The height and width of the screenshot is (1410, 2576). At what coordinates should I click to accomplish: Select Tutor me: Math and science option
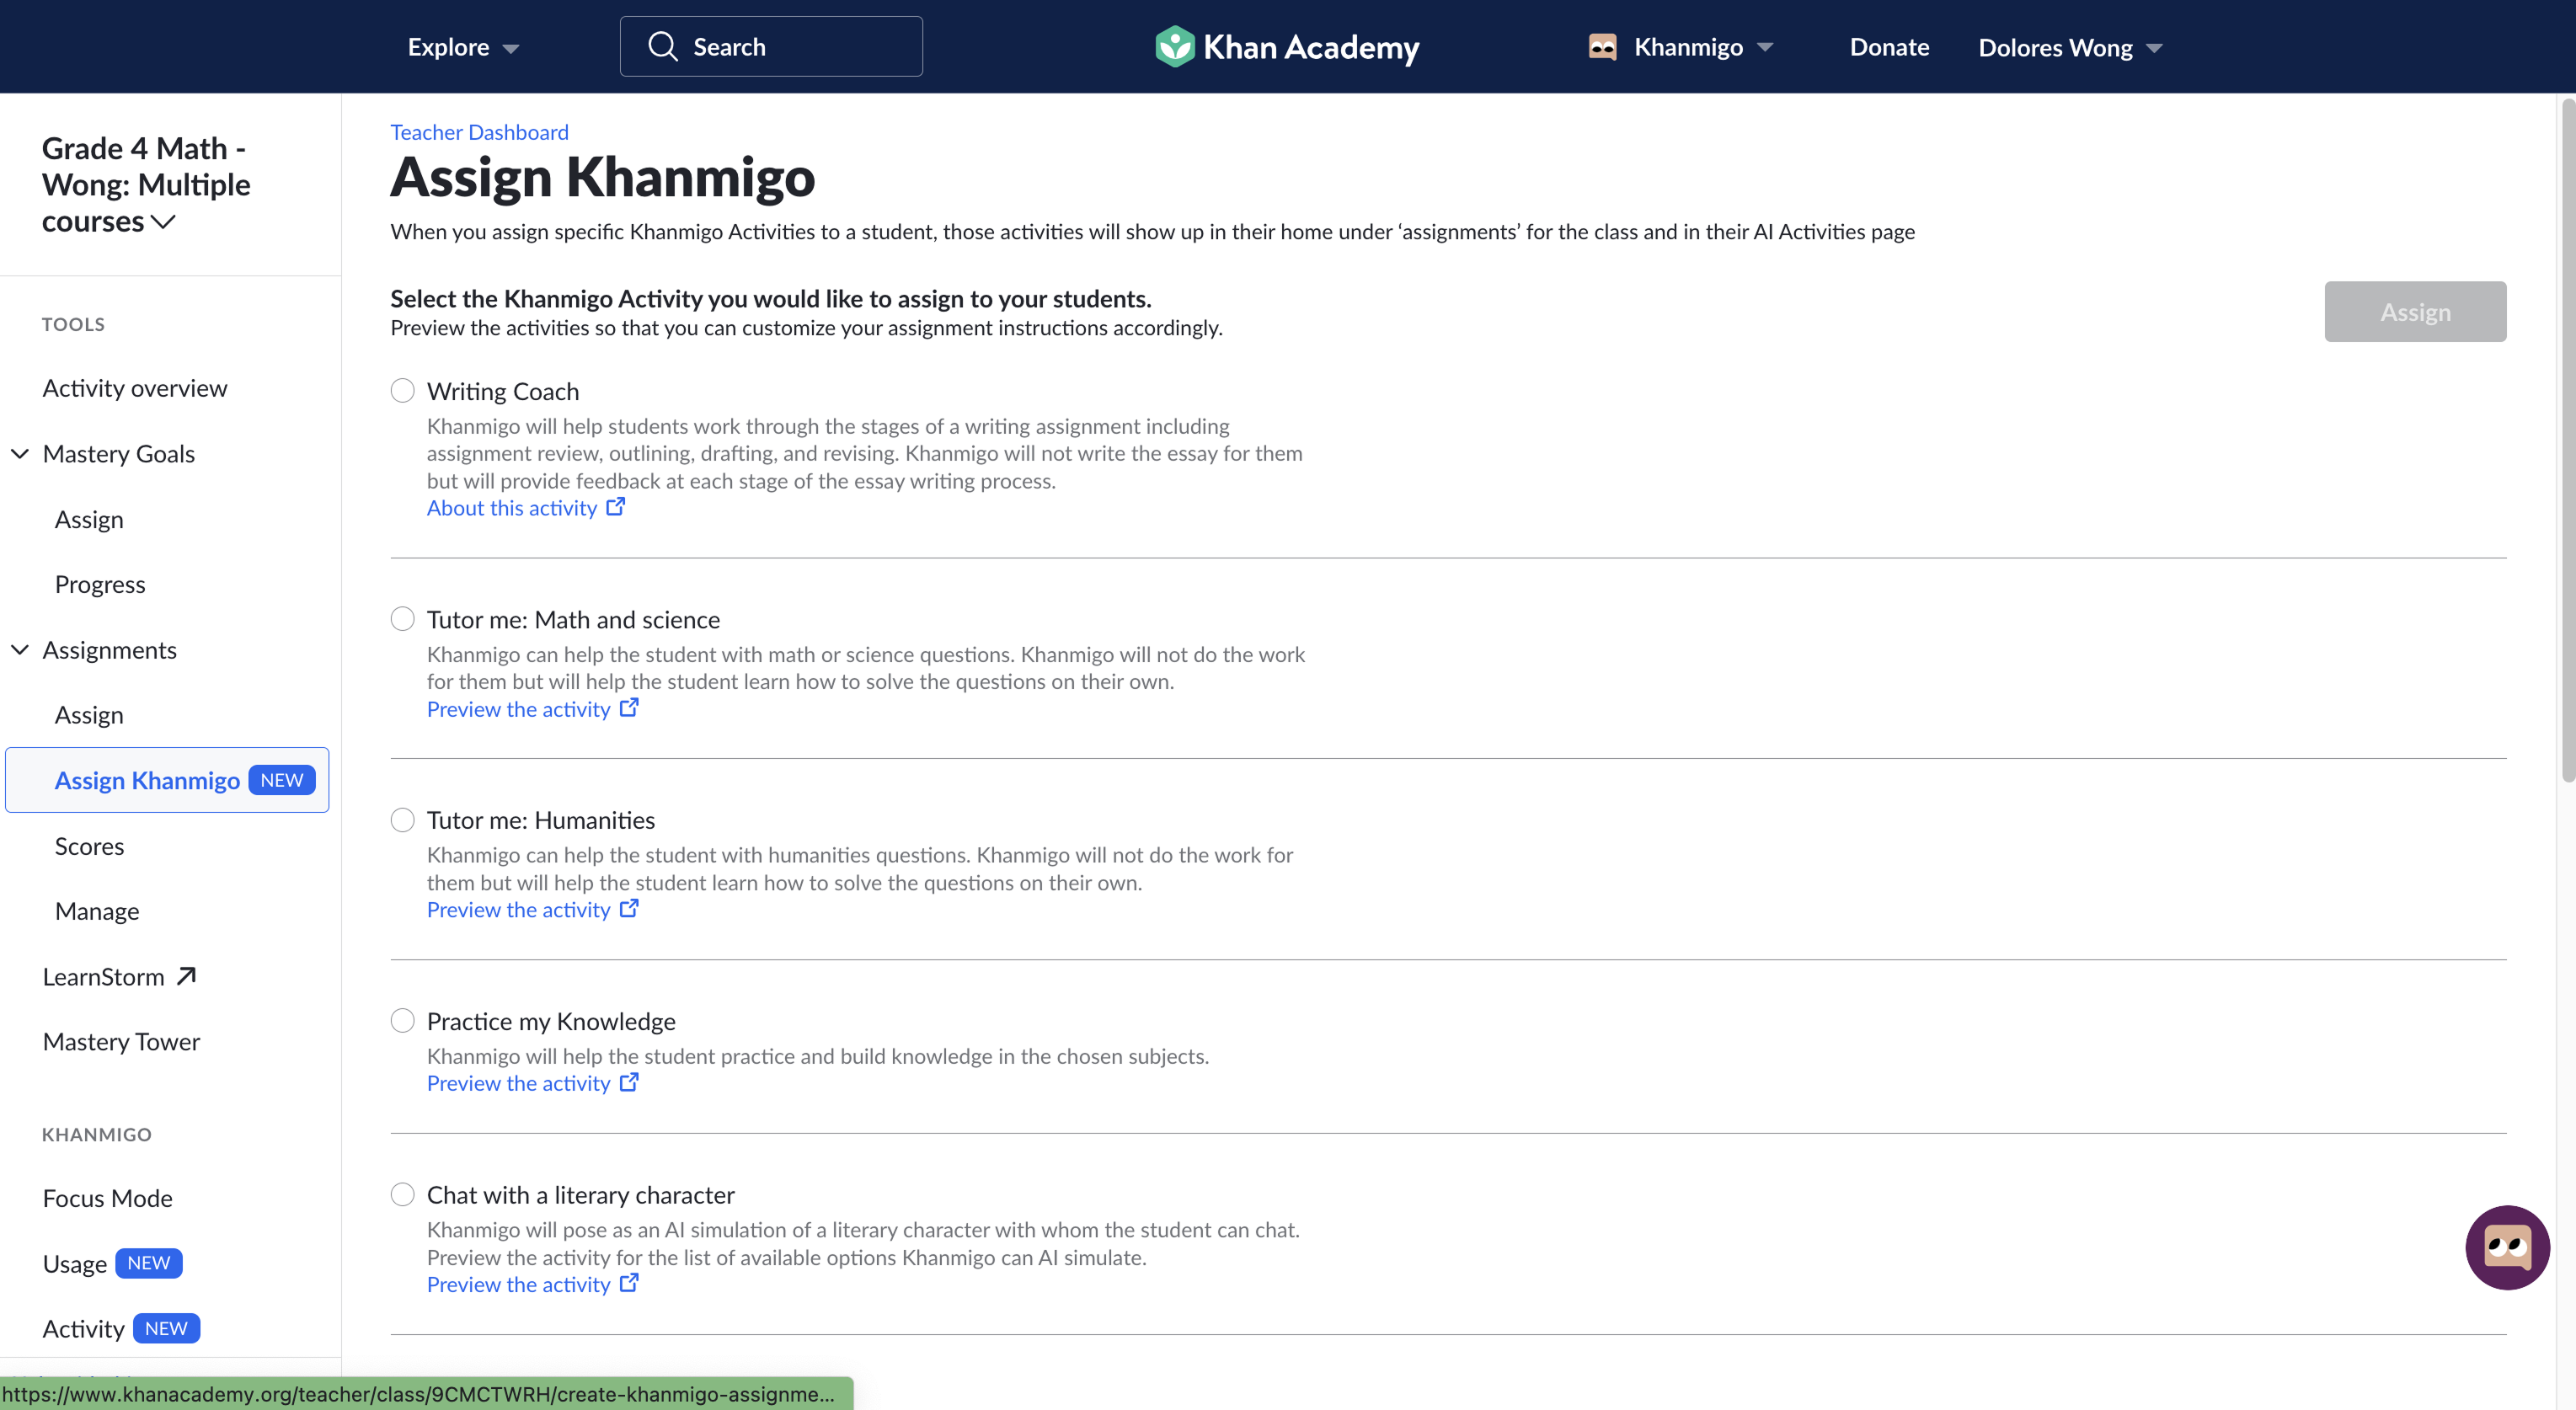pyautogui.click(x=402, y=619)
